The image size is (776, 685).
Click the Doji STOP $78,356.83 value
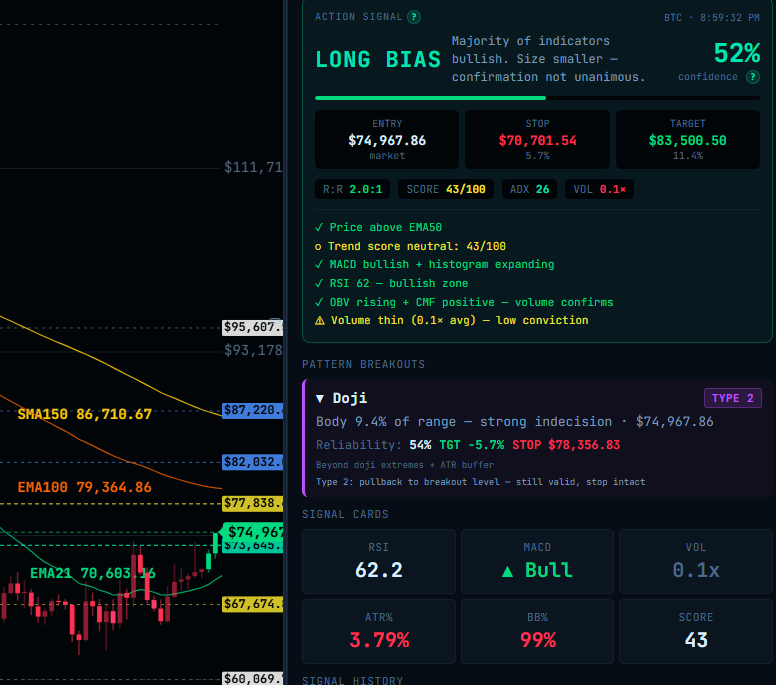pyautogui.click(x=566, y=445)
